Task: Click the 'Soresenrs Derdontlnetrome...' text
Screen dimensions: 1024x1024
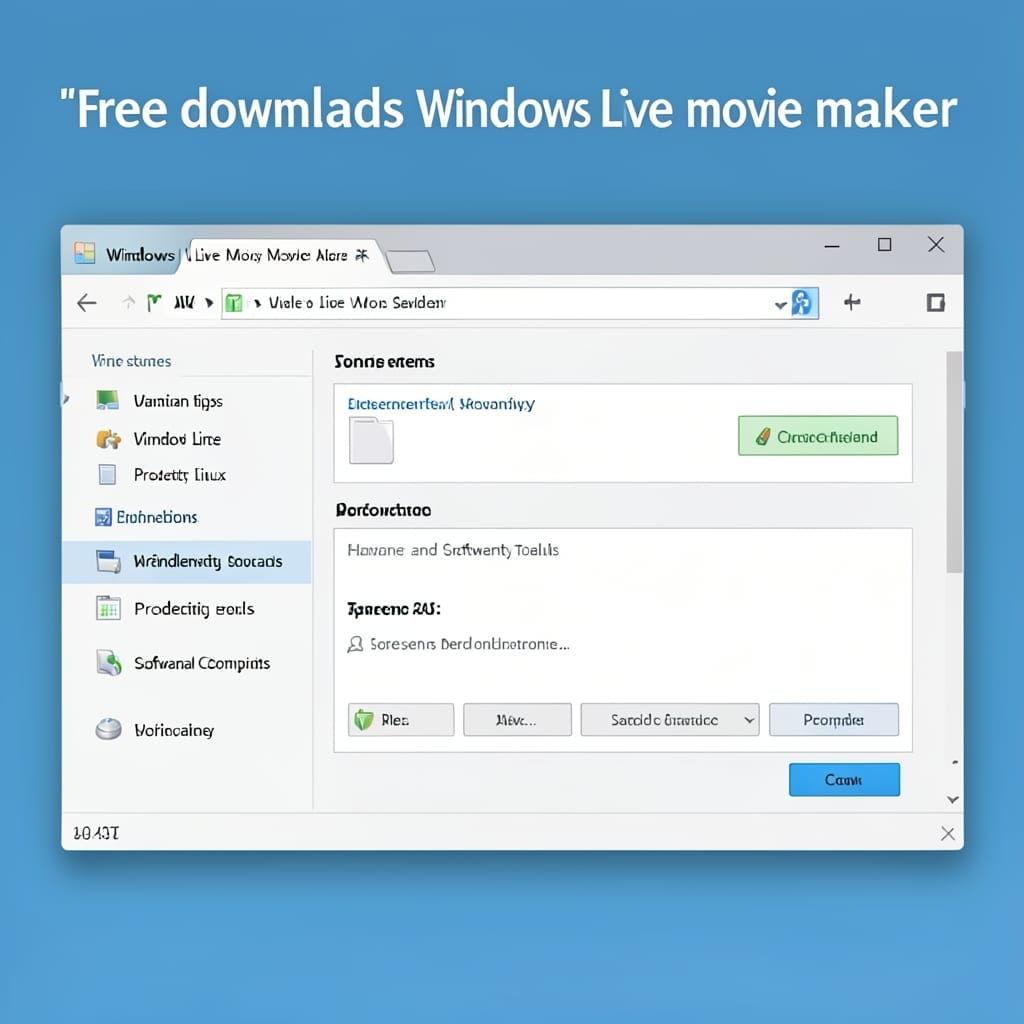Action: coord(470,645)
